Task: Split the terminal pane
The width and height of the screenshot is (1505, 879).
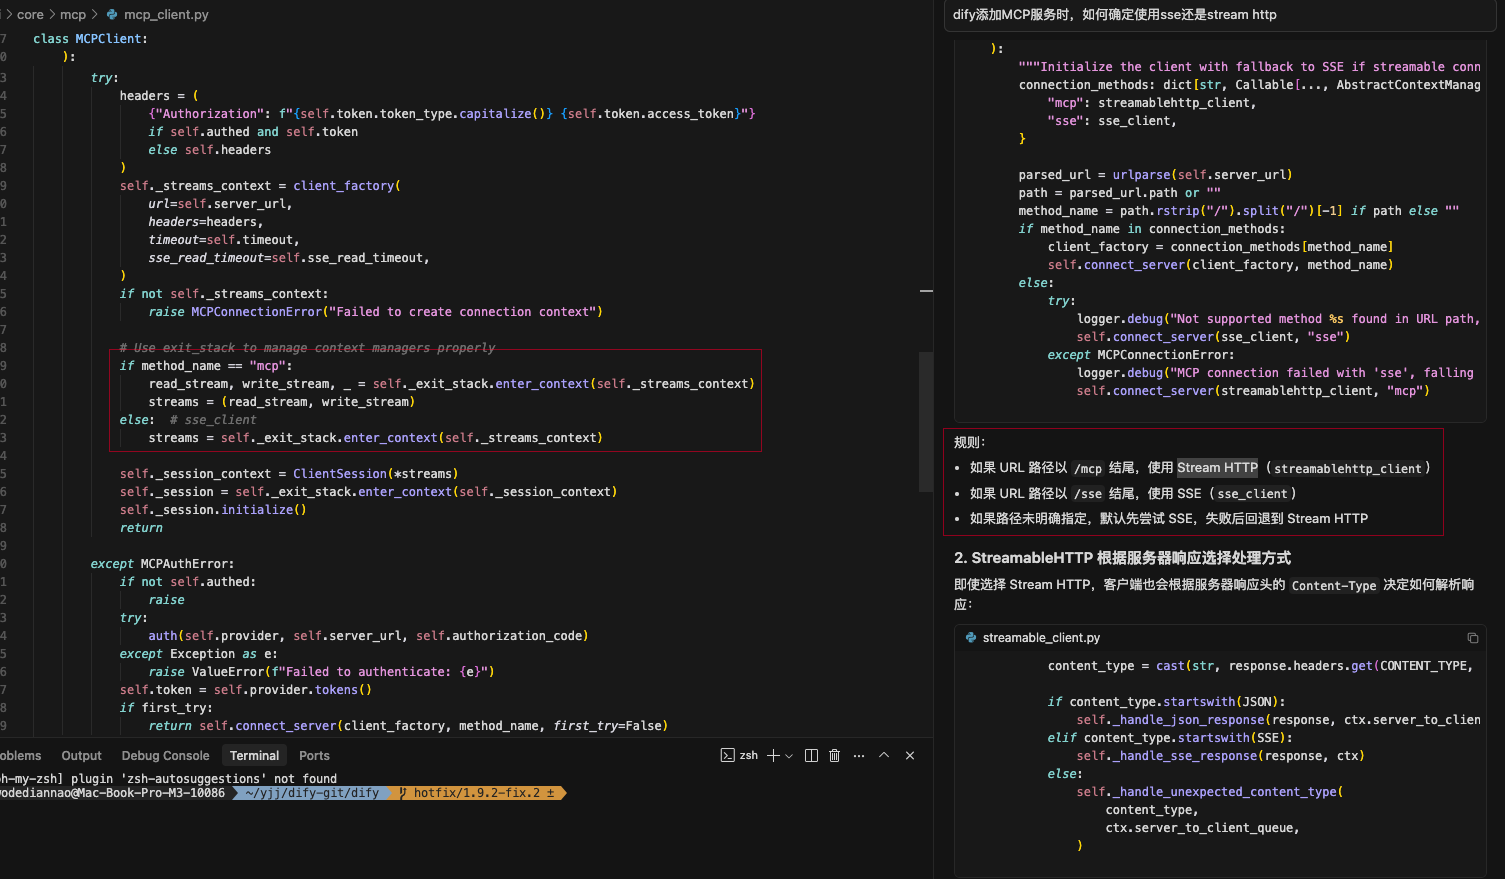Action: 811,755
